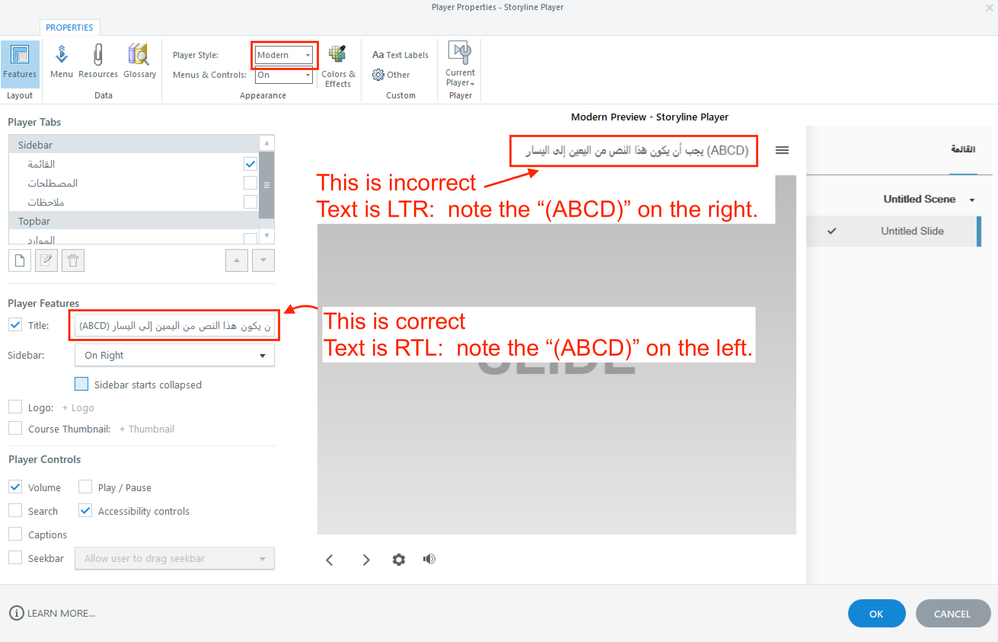Image resolution: width=998 pixels, height=642 pixels.
Task: Click the OK button
Action: [x=876, y=613]
